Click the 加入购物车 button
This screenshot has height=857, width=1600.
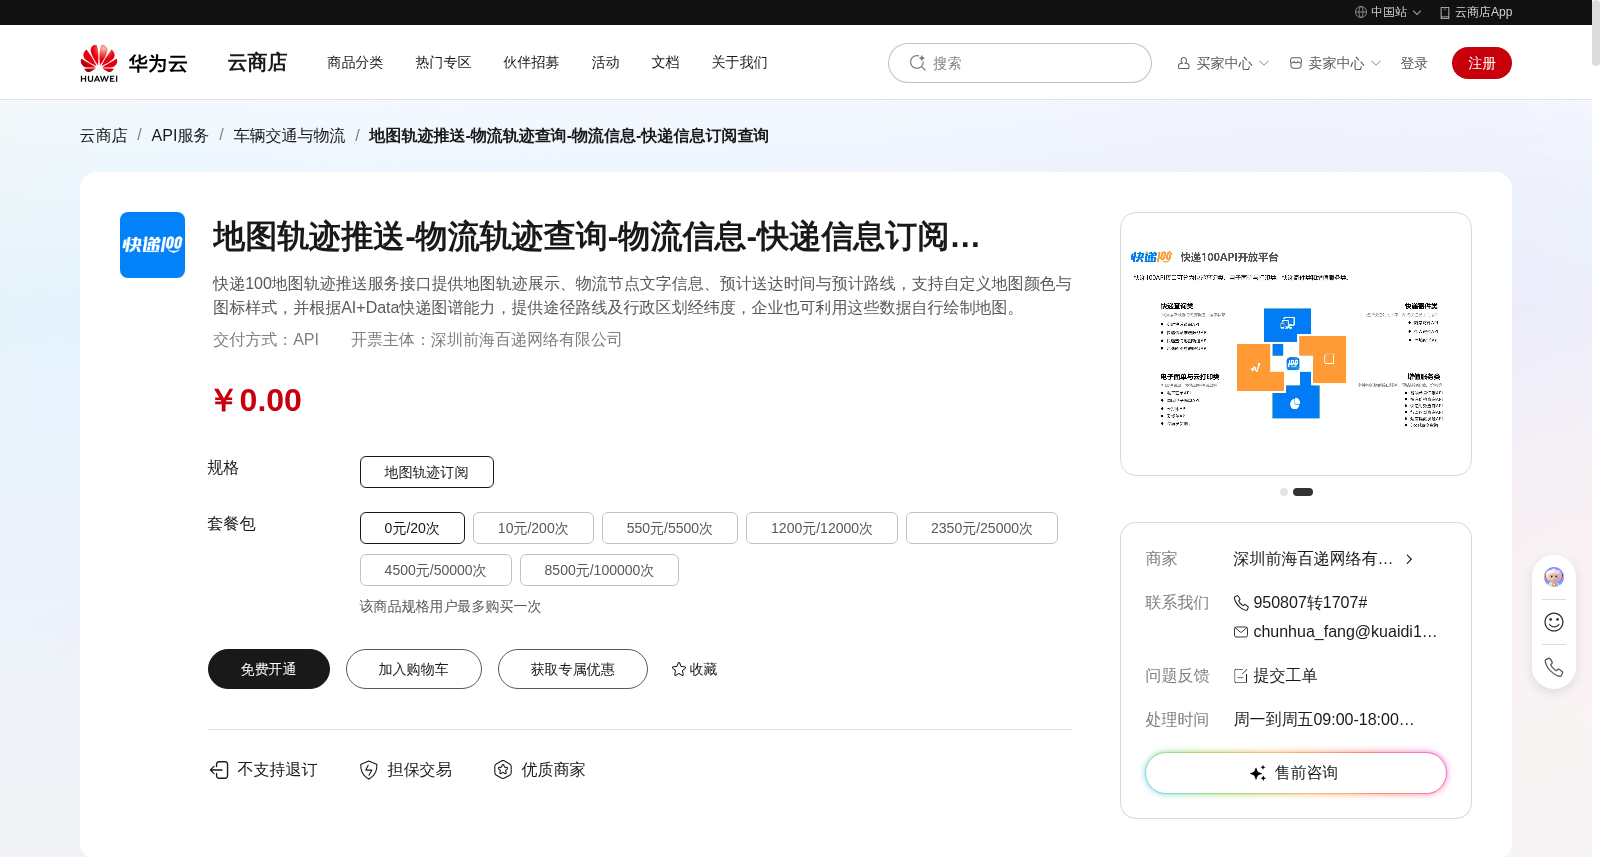(x=414, y=669)
